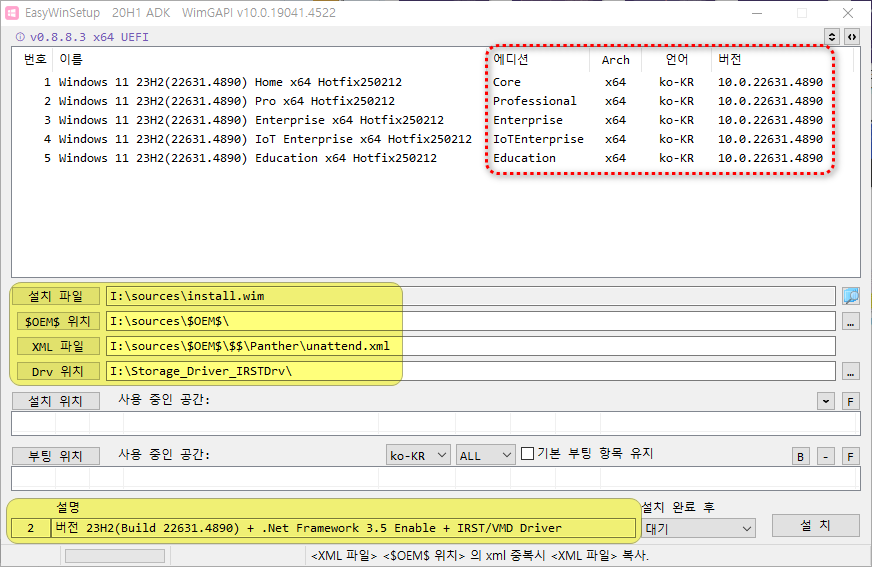
Task: Click the magnifier search icon for install file
Action: 851,296
